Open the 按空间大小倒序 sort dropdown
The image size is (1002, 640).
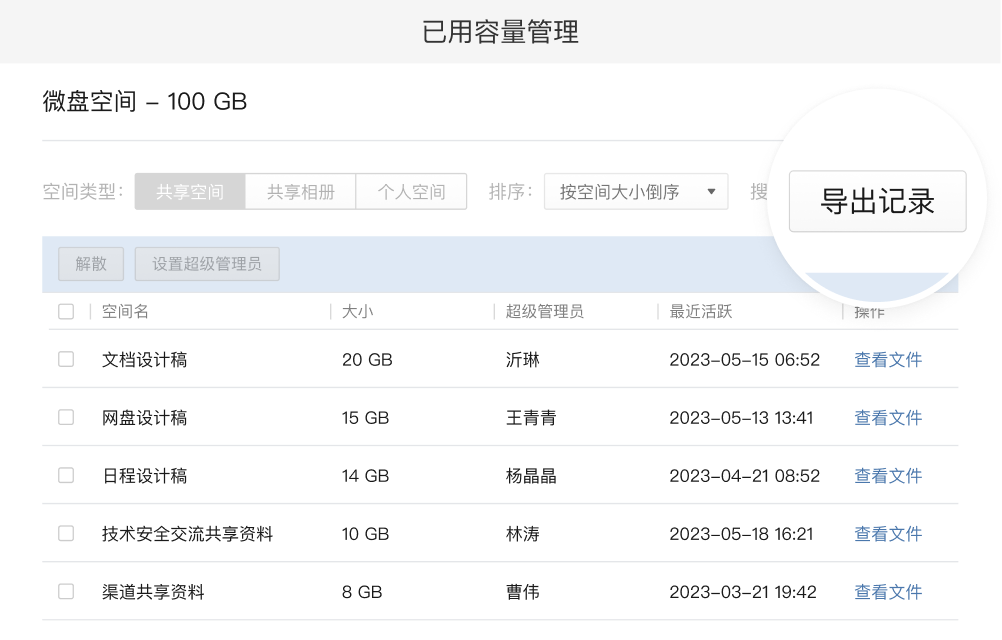pyautogui.click(x=636, y=192)
